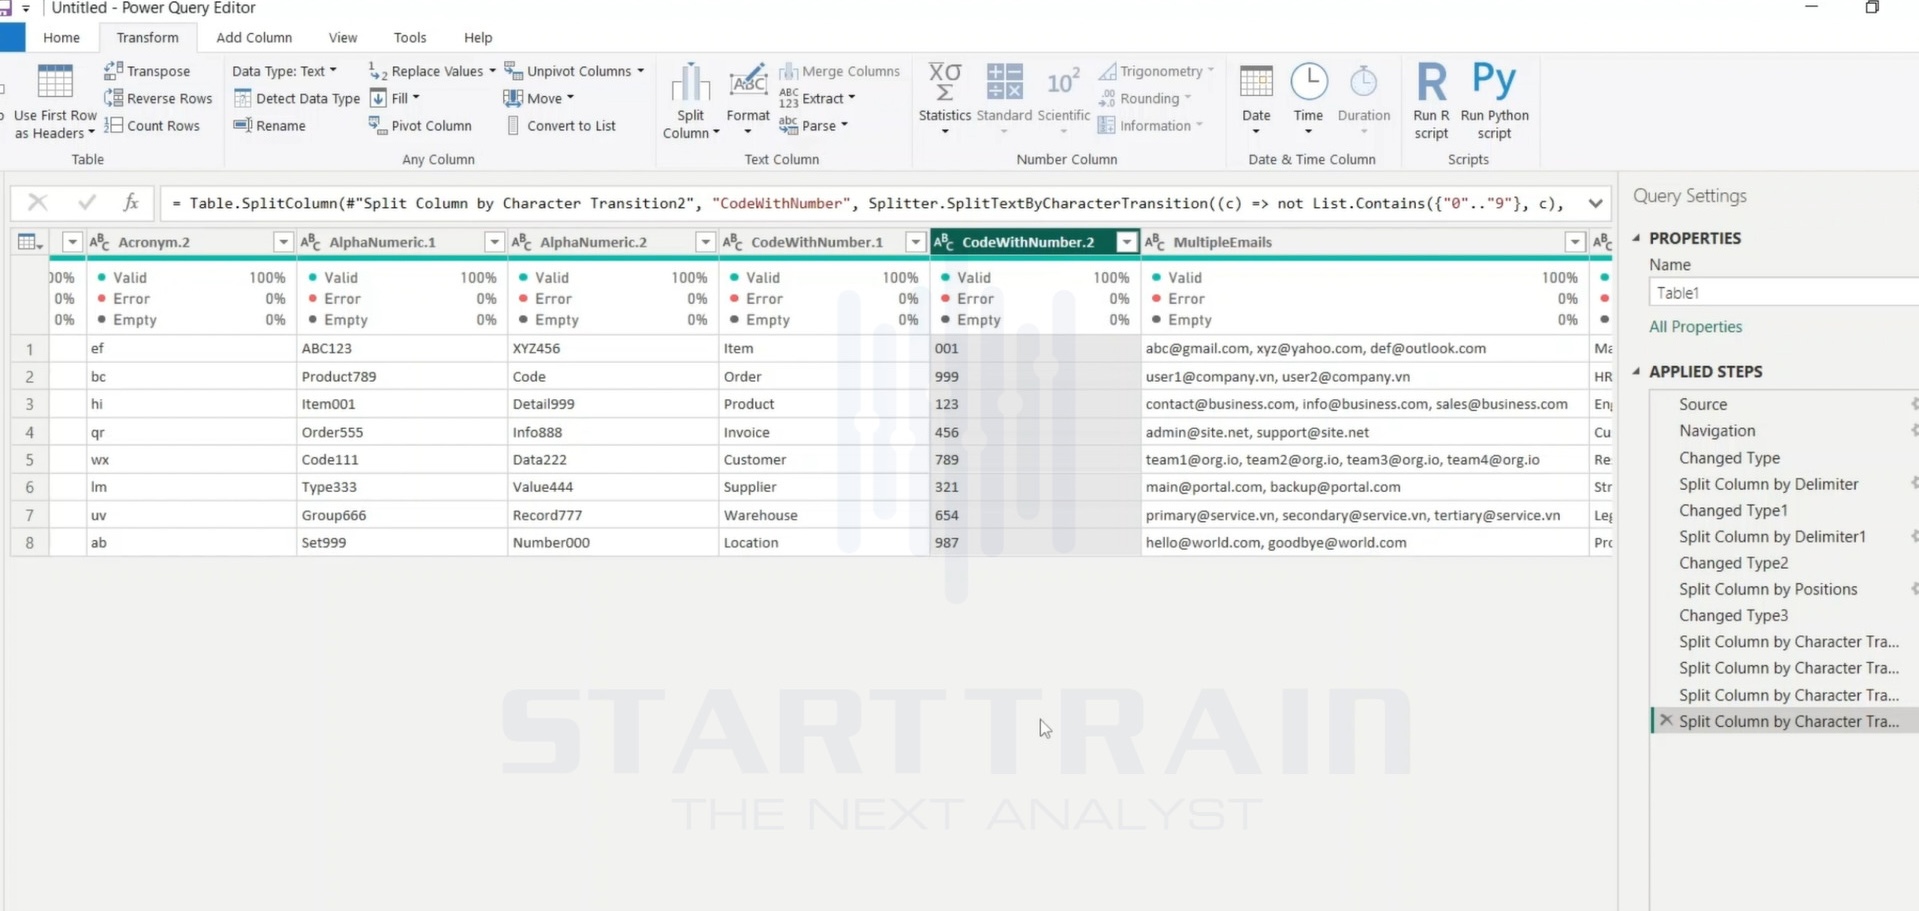
Task: Switch to the Add Column tab
Action: pos(254,37)
